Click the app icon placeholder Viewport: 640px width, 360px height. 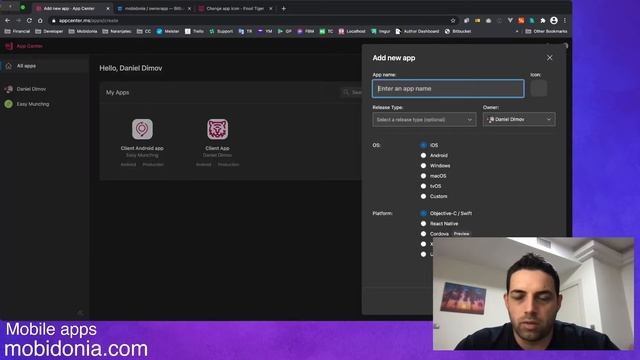(x=539, y=88)
